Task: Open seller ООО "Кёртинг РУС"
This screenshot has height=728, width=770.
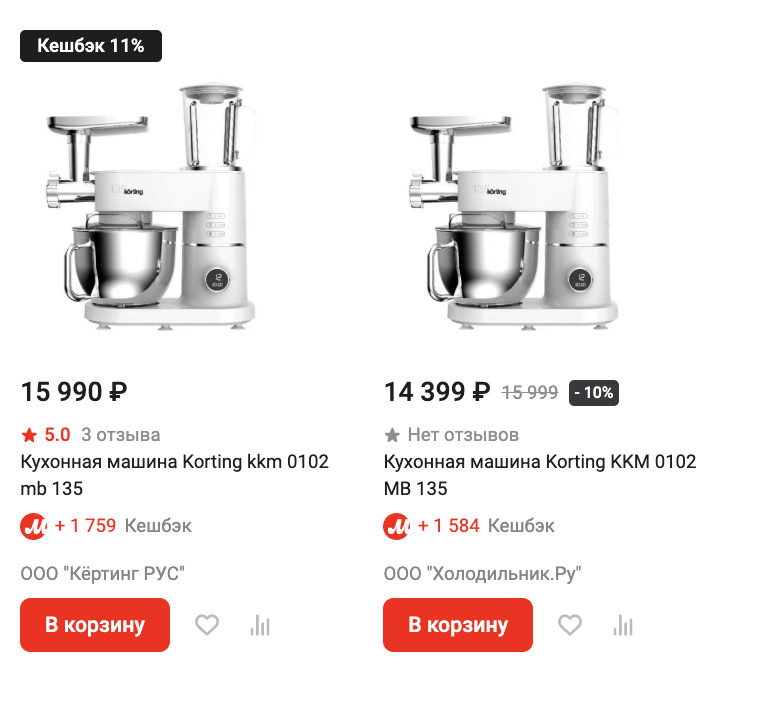Action: coord(103,574)
